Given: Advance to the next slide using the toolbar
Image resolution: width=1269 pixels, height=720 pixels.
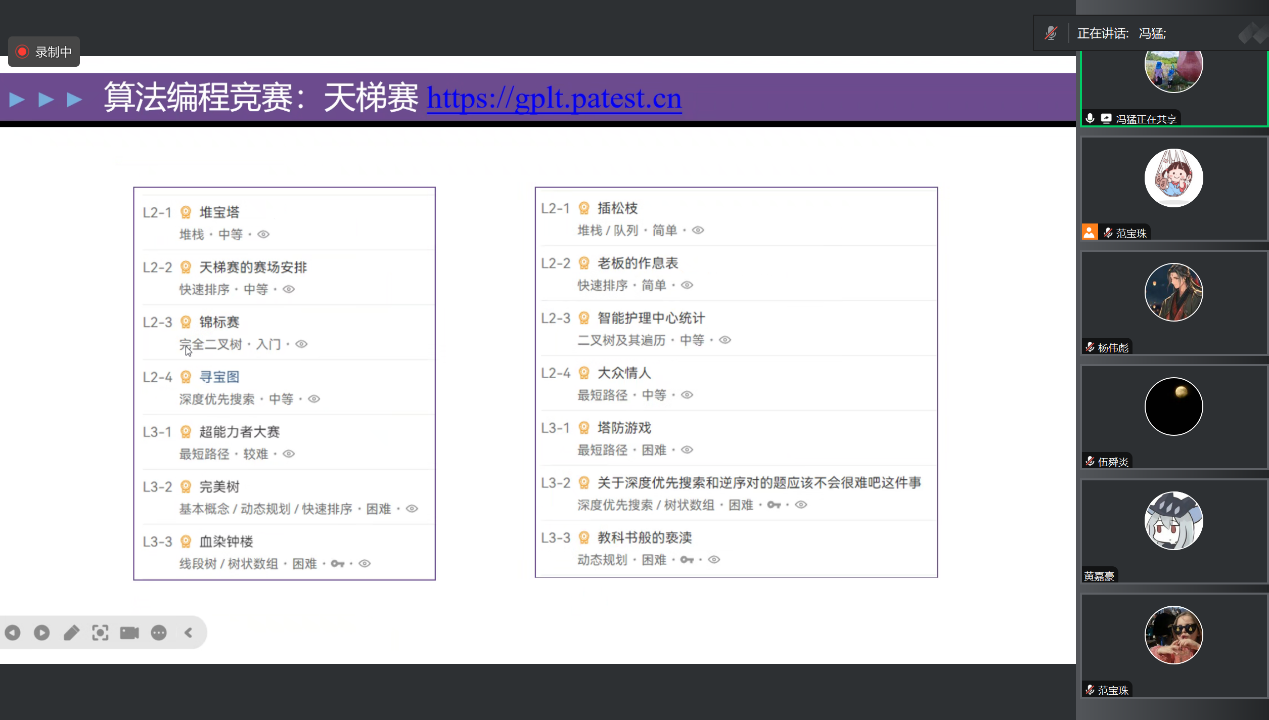Looking at the screenshot, I should (x=41, y=633).
